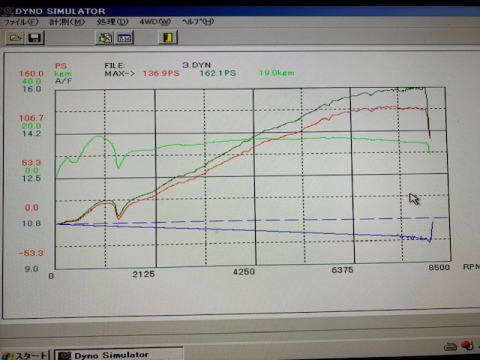Click the 136.9PS max value label
The image size is (480, 360).
[161, 73]
